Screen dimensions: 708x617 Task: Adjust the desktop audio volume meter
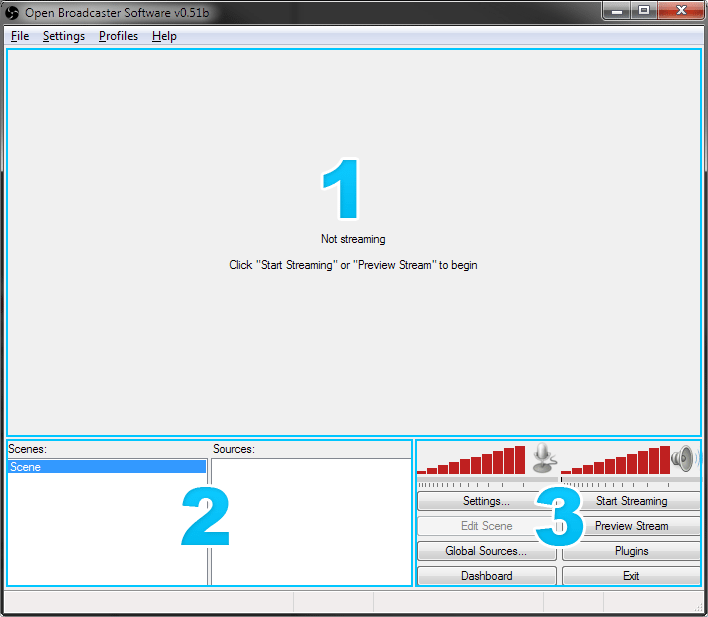coord(615,460)
